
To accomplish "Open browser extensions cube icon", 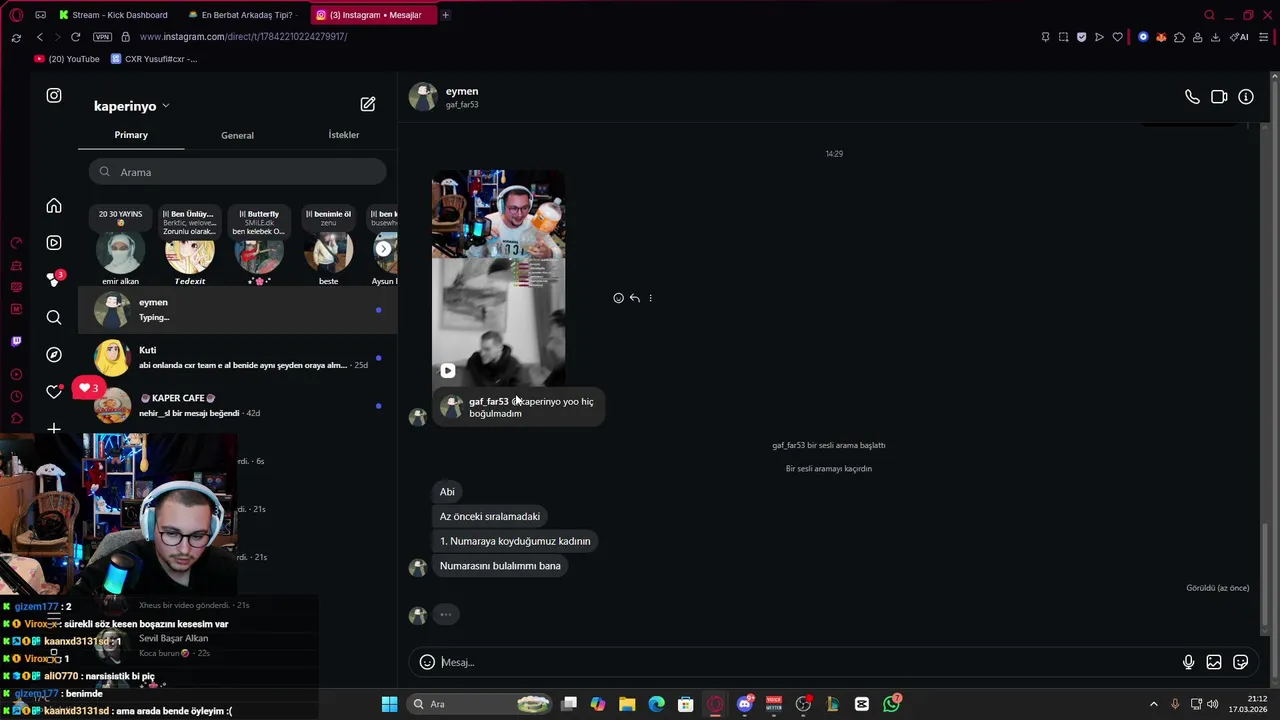I will [x=1179, y=37].
